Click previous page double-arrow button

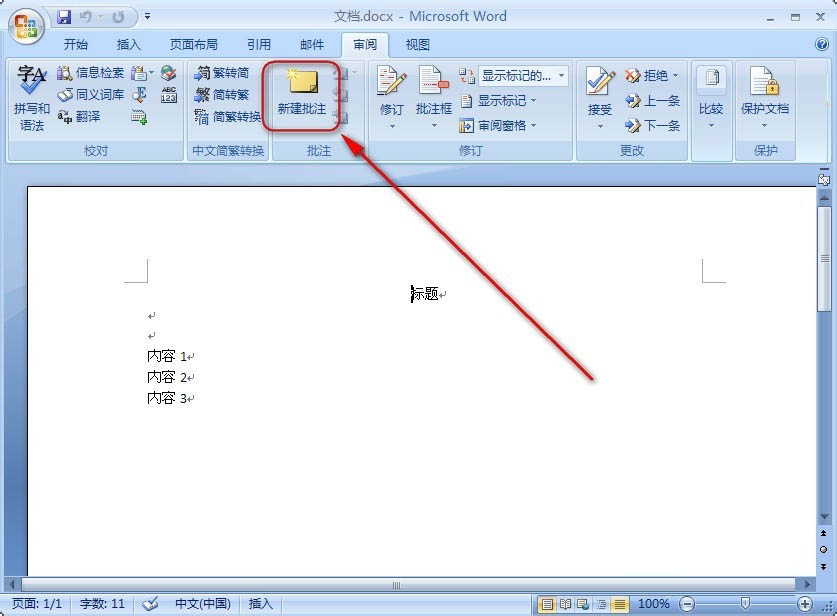pyautogui.click(x=824, y=533)
